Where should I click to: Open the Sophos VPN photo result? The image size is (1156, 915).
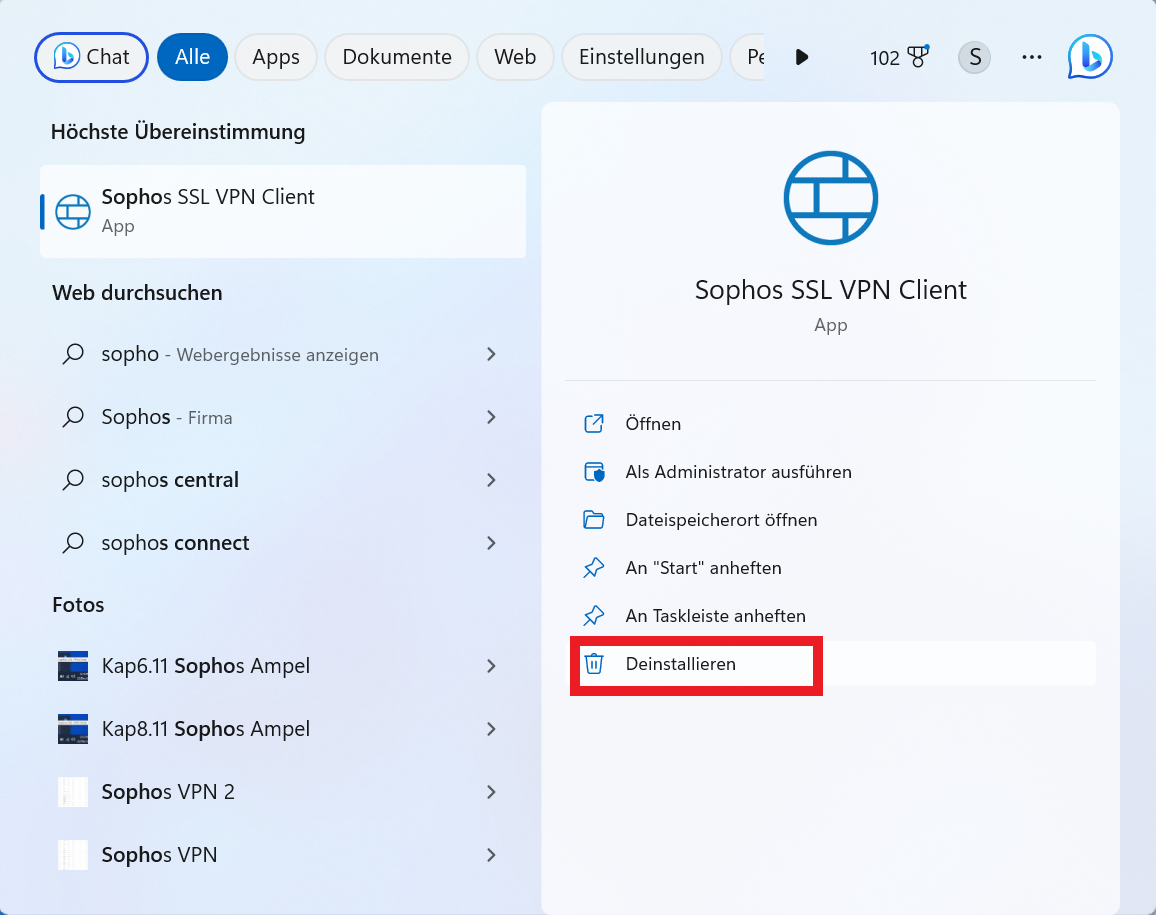[x=283, y=855]
